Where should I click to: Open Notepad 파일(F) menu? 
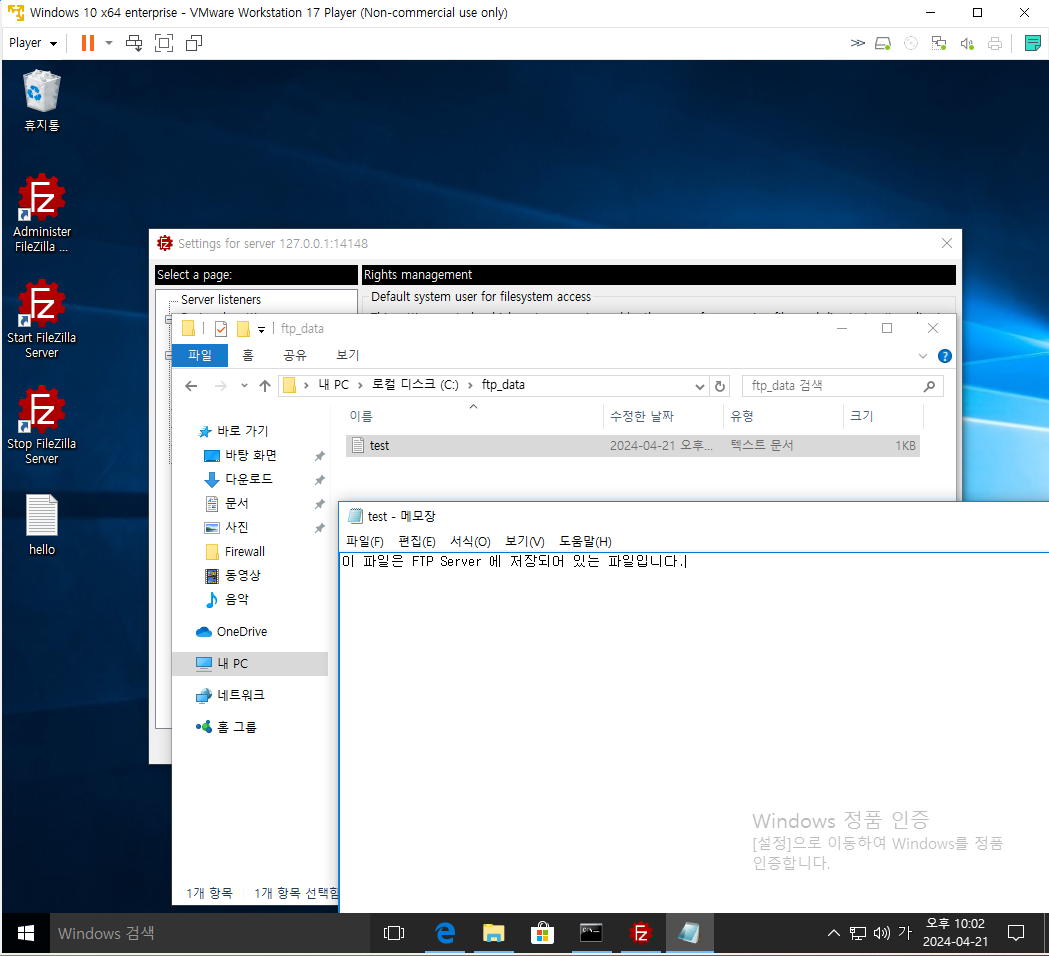[365, 542]
